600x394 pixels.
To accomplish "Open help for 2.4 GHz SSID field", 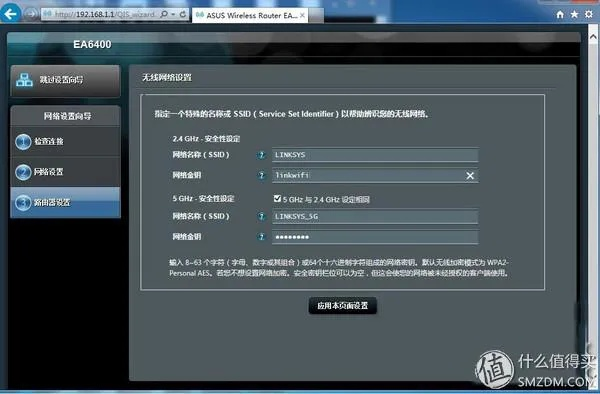I will point(261,155).
